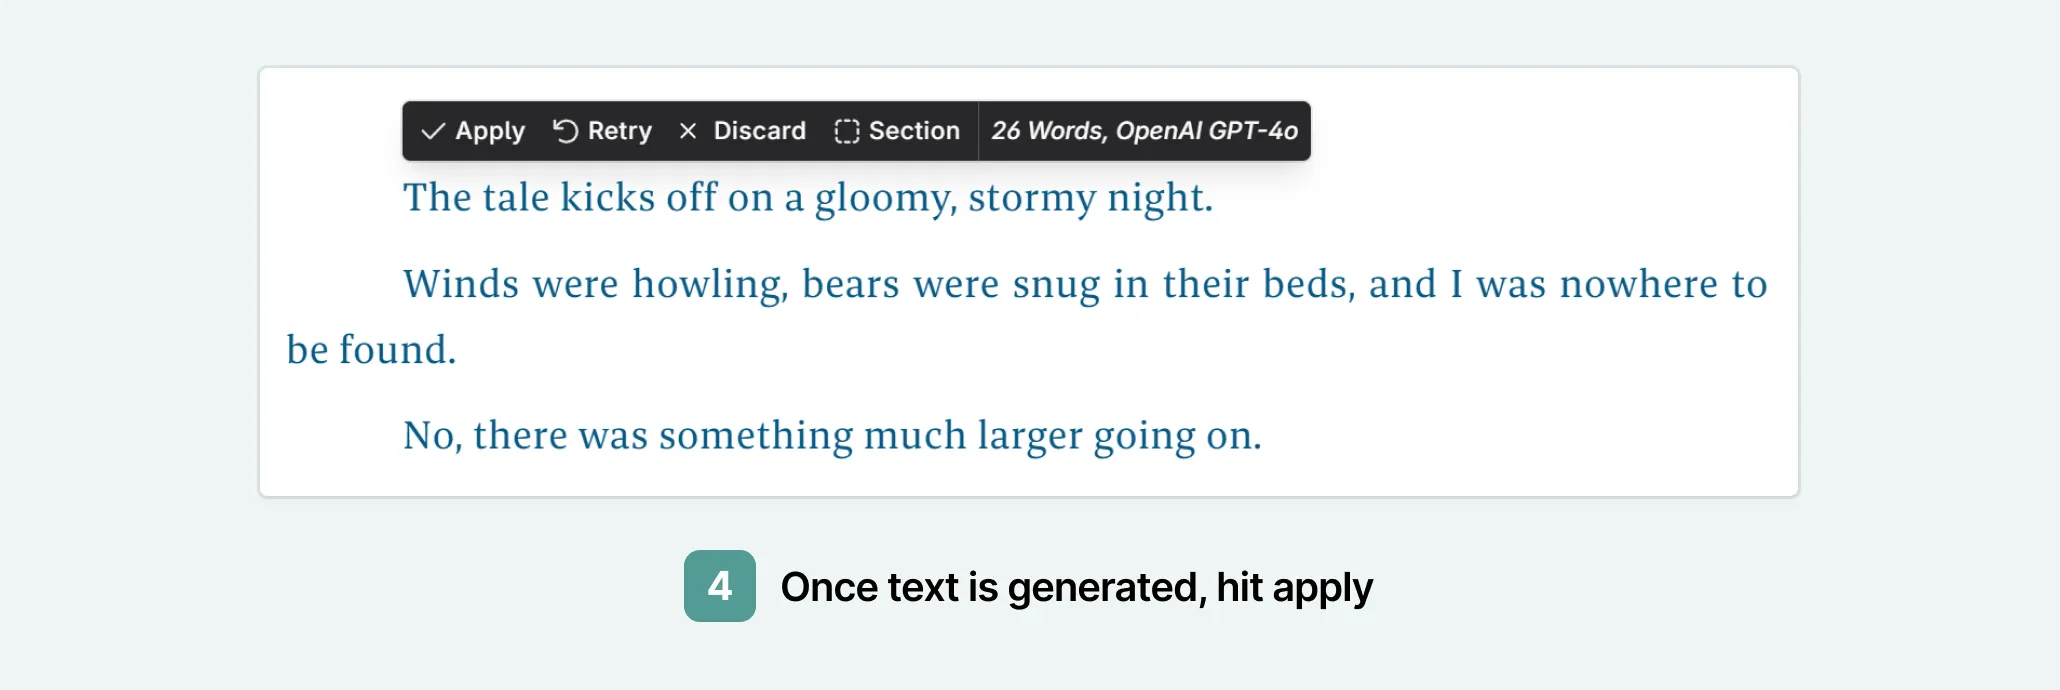Select the Section option
This screenshot has height=690, width=2060.
pyautogui.click(x=914, y=130)
